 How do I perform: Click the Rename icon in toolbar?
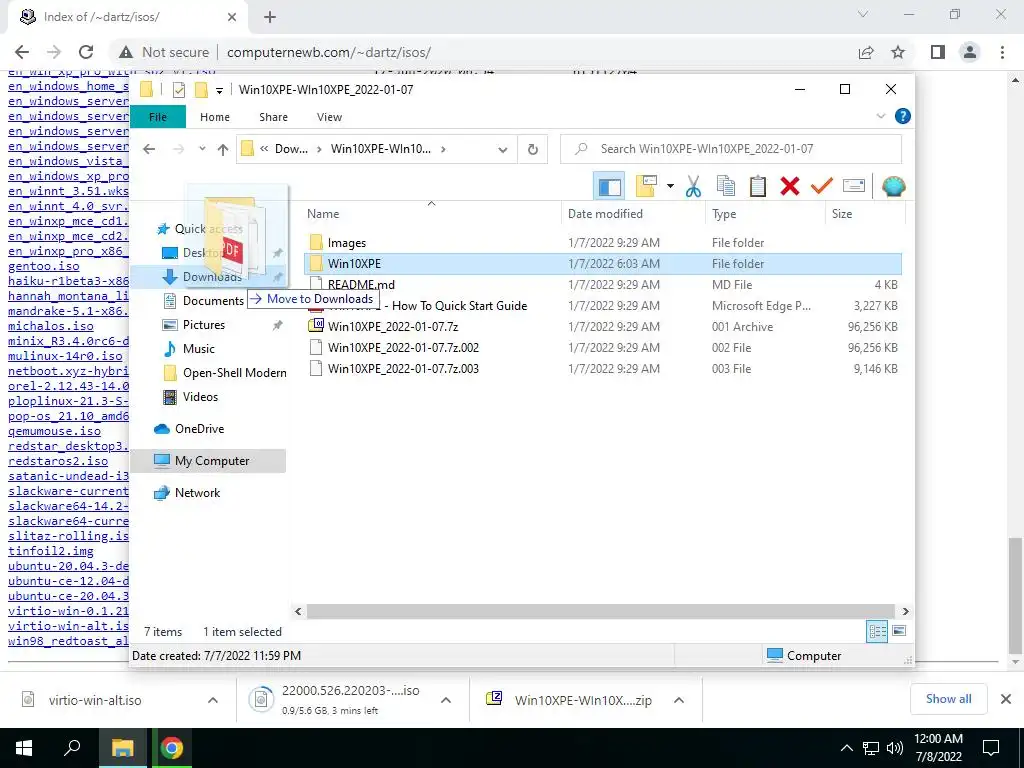coord(854,187)
